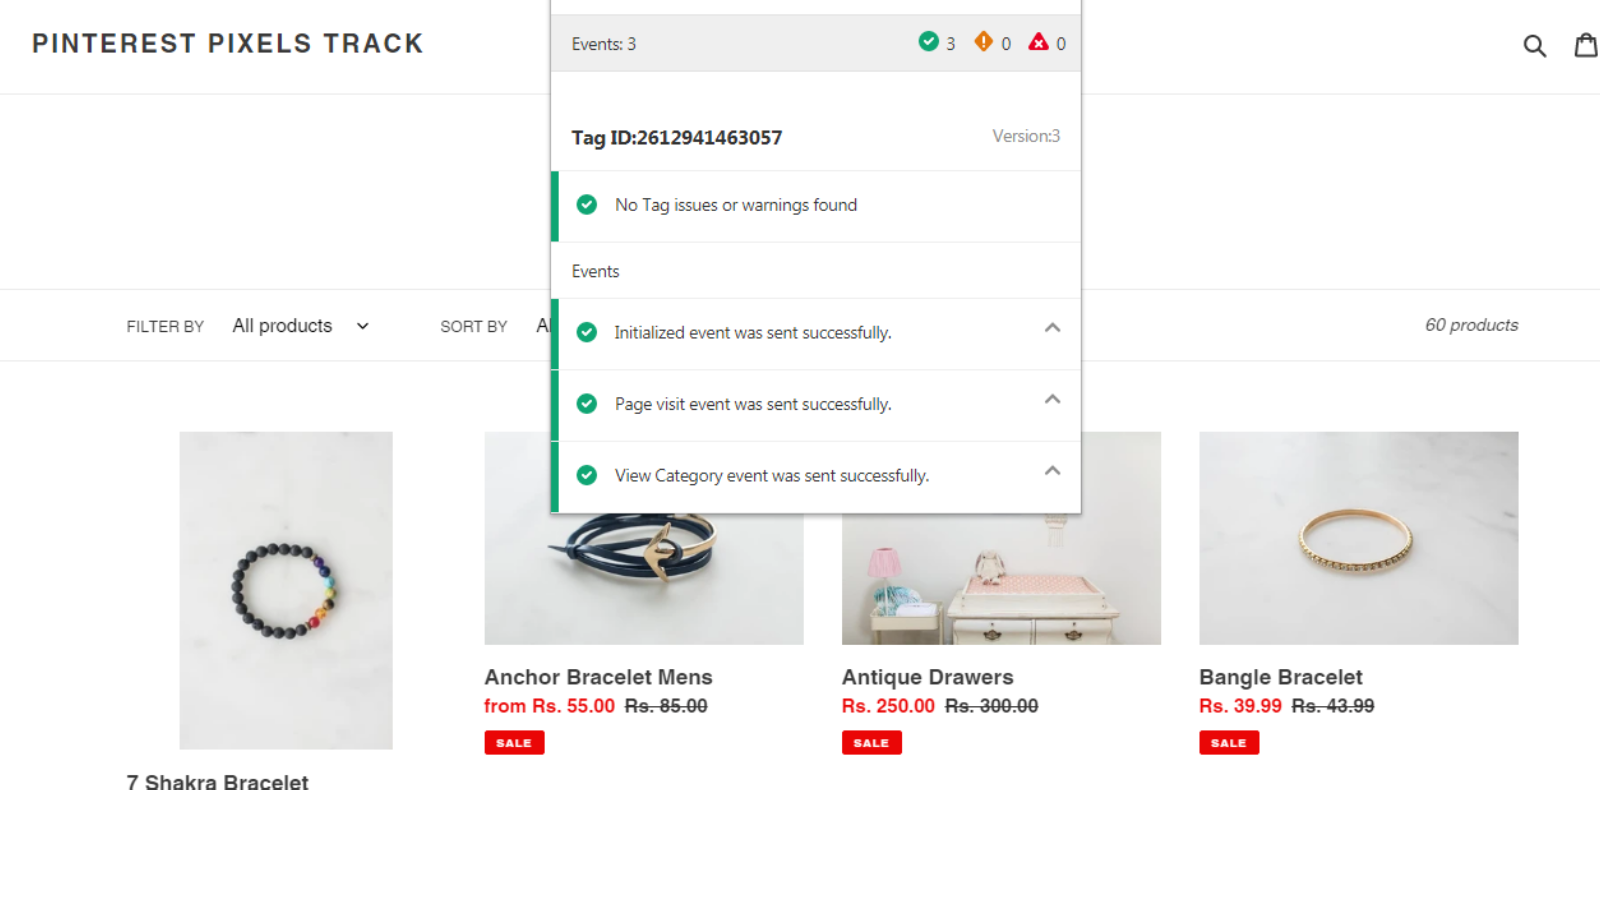Click the Antique Drawers SALE badge
The width and height of the screenshot is (1600, 900).
click(871, 743)
